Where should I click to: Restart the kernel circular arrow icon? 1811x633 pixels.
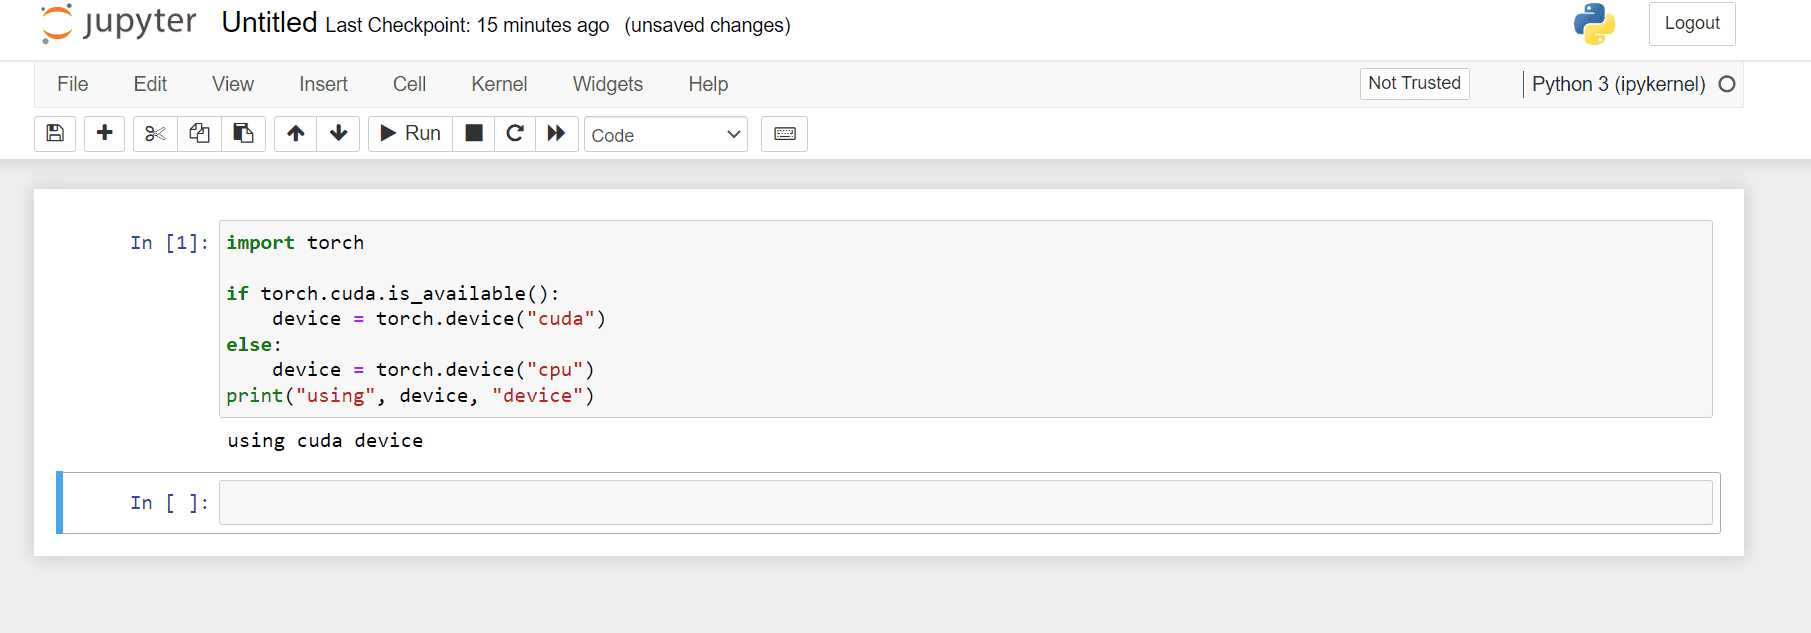click(515, 134)
